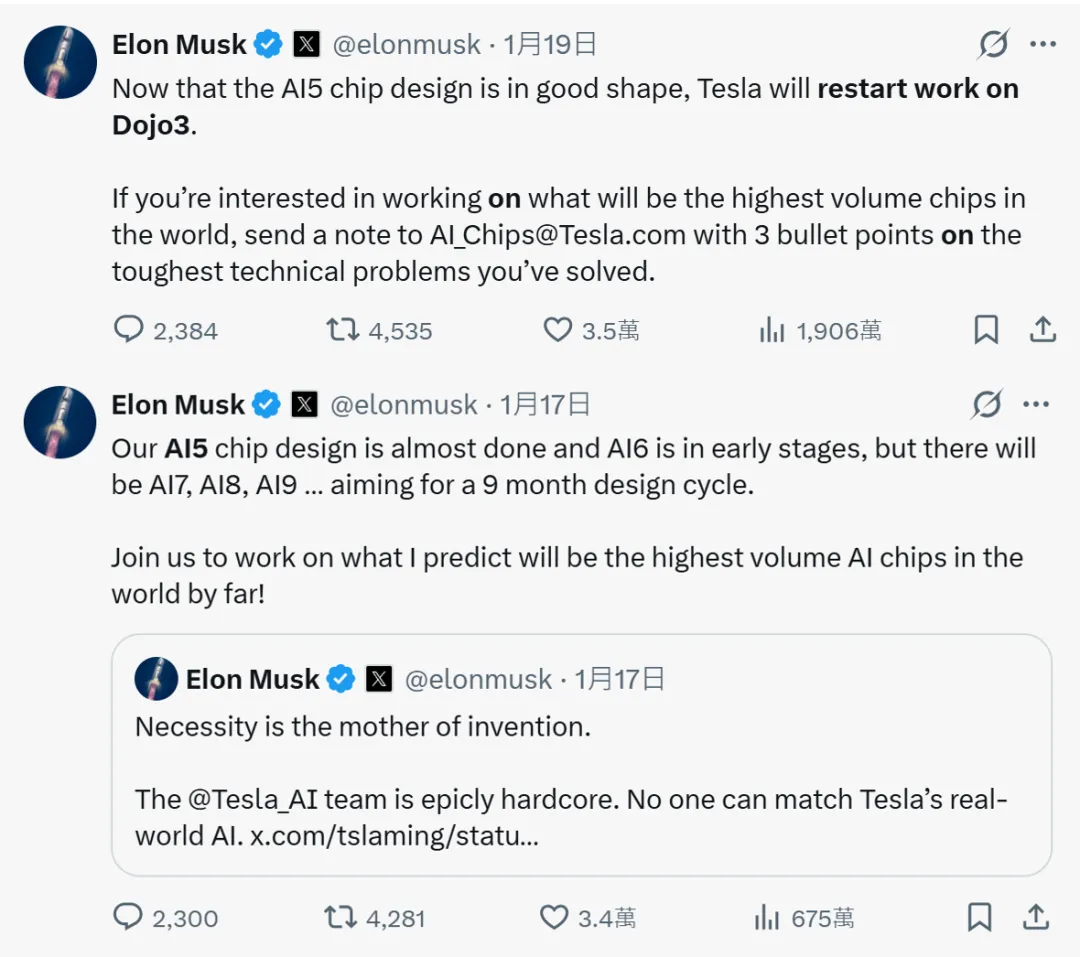Like the tweet with 3.4萬 likes
The height and width of the screenshot is (957, 1080).
554,917
